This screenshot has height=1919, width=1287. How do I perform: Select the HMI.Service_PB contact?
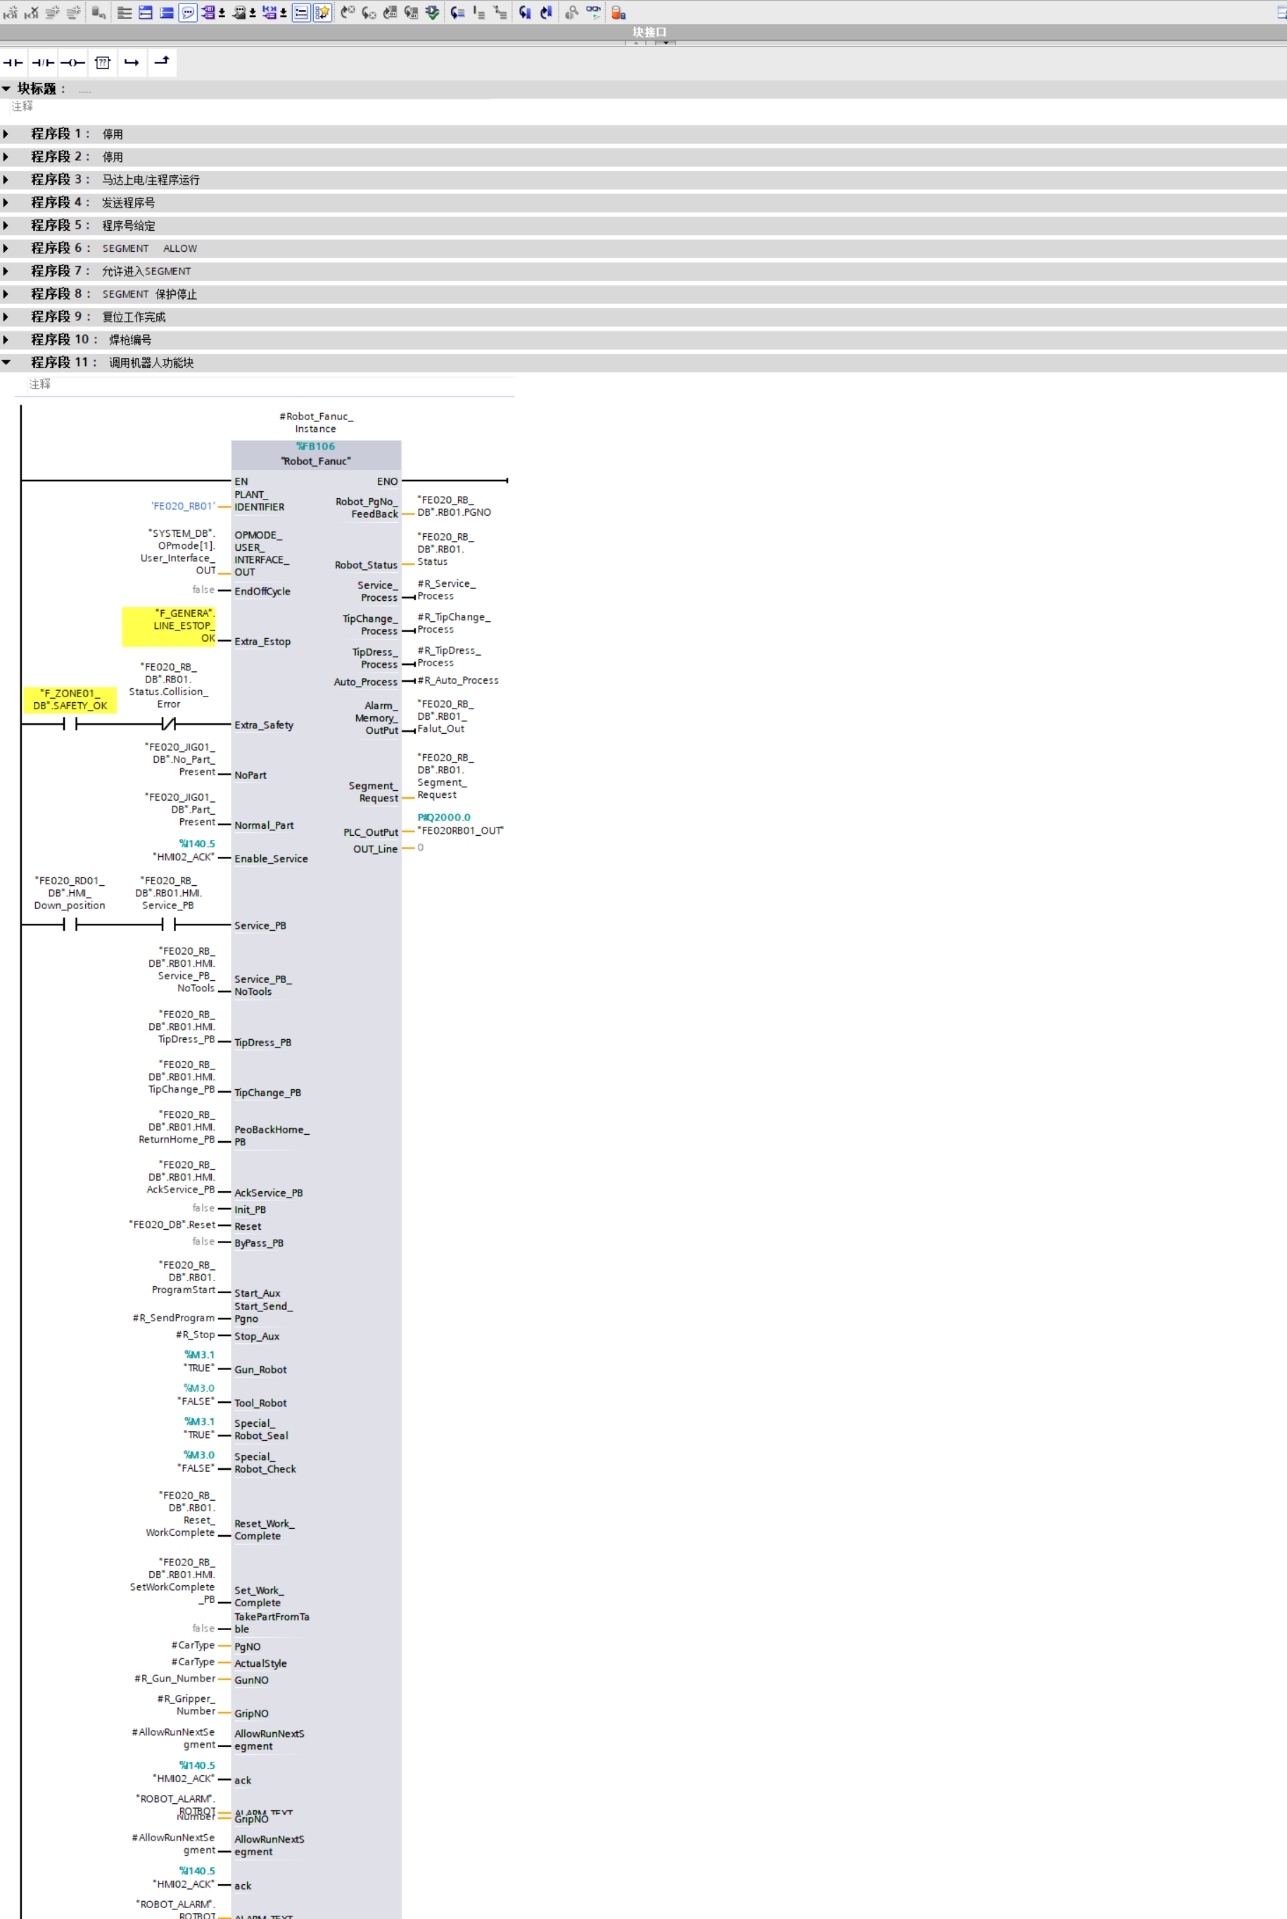click(x=169, y=925)
